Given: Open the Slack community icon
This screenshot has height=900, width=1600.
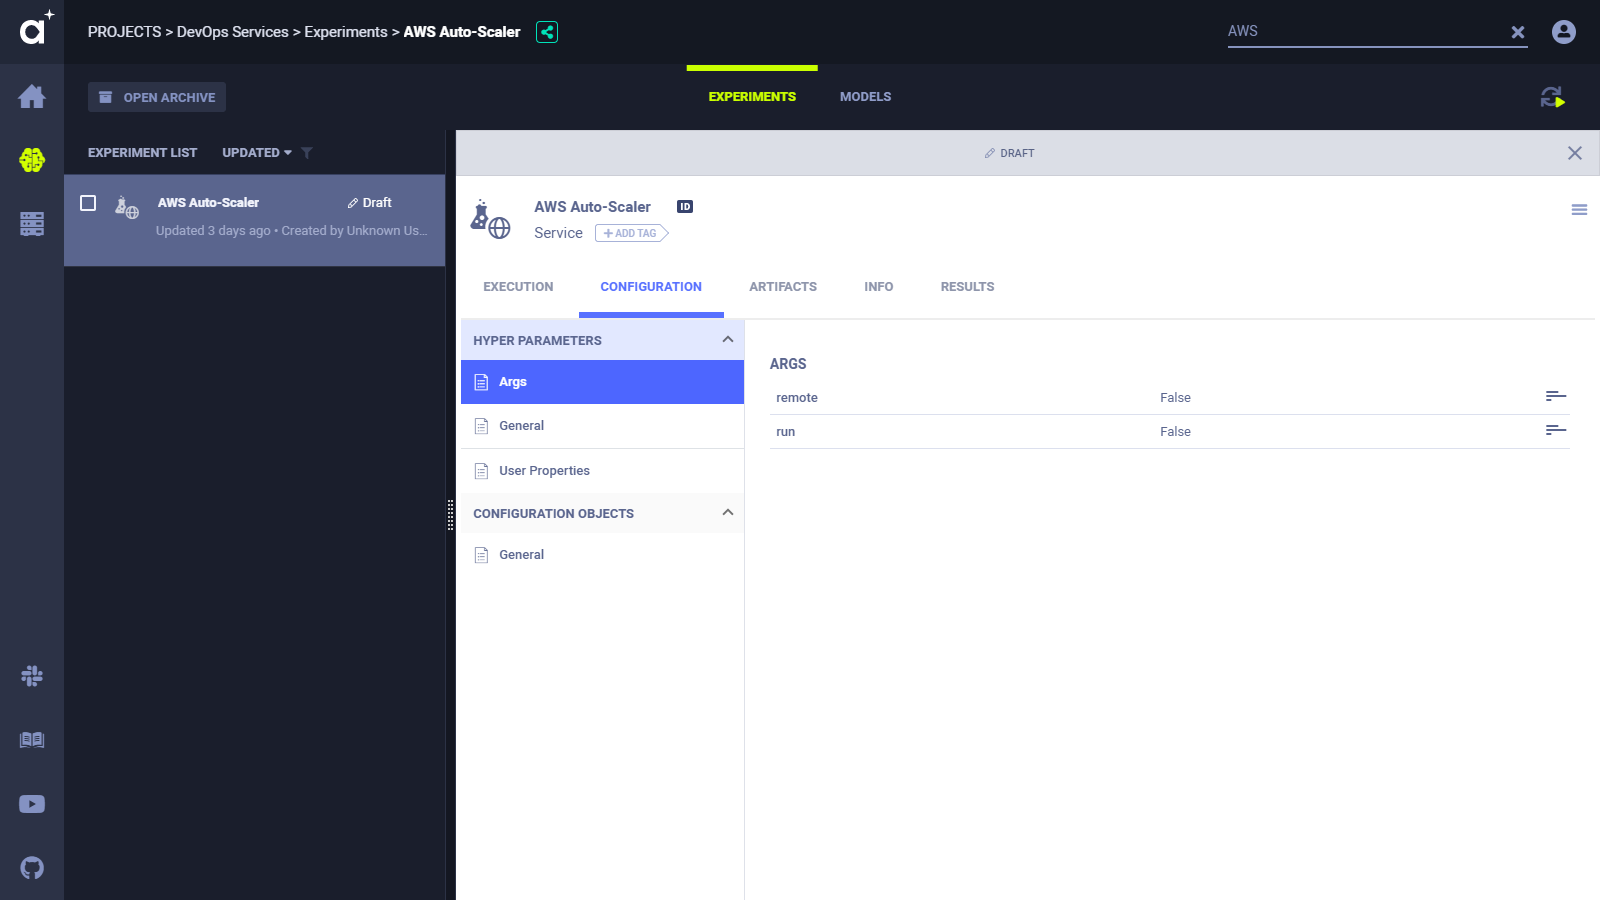Looking at the screenshot, I should point(32,676).
